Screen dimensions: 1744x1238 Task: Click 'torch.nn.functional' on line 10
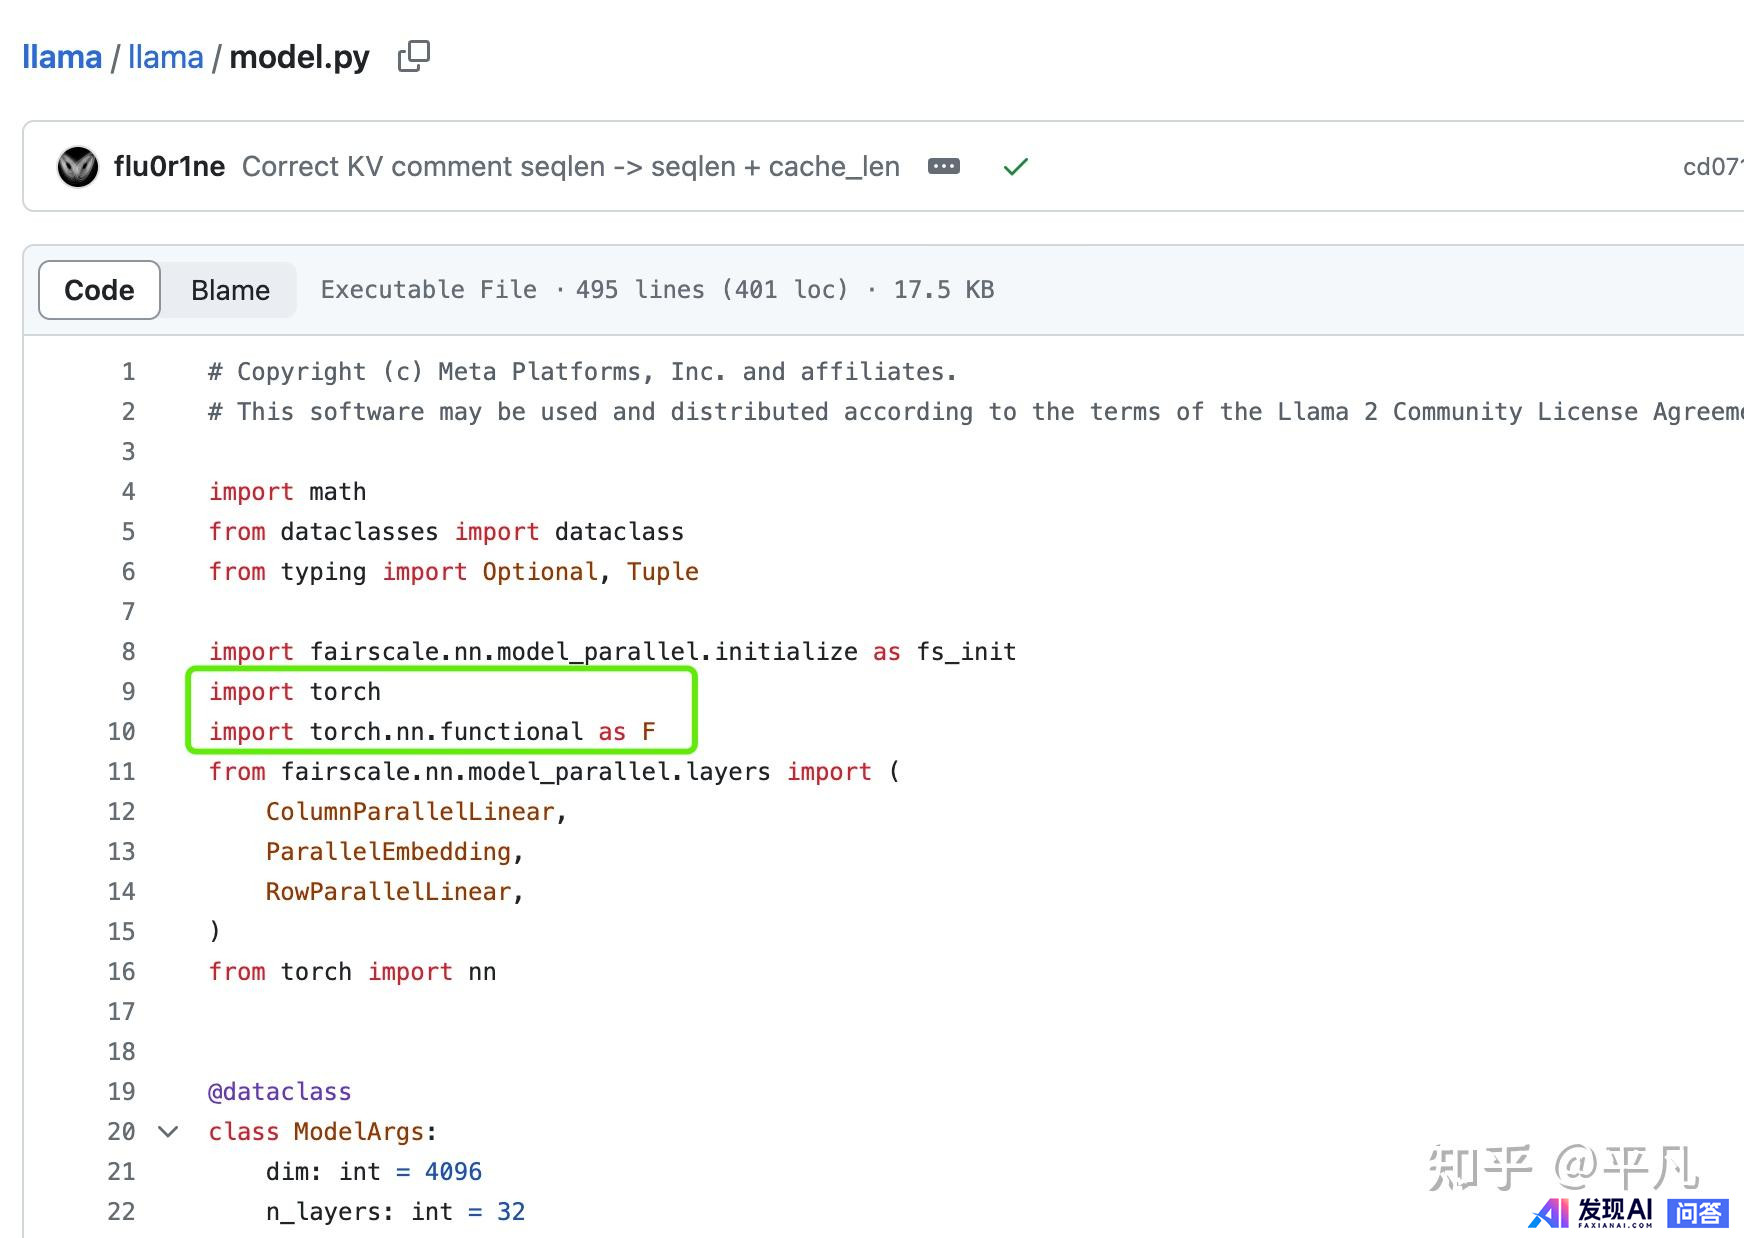coord(446,732)
